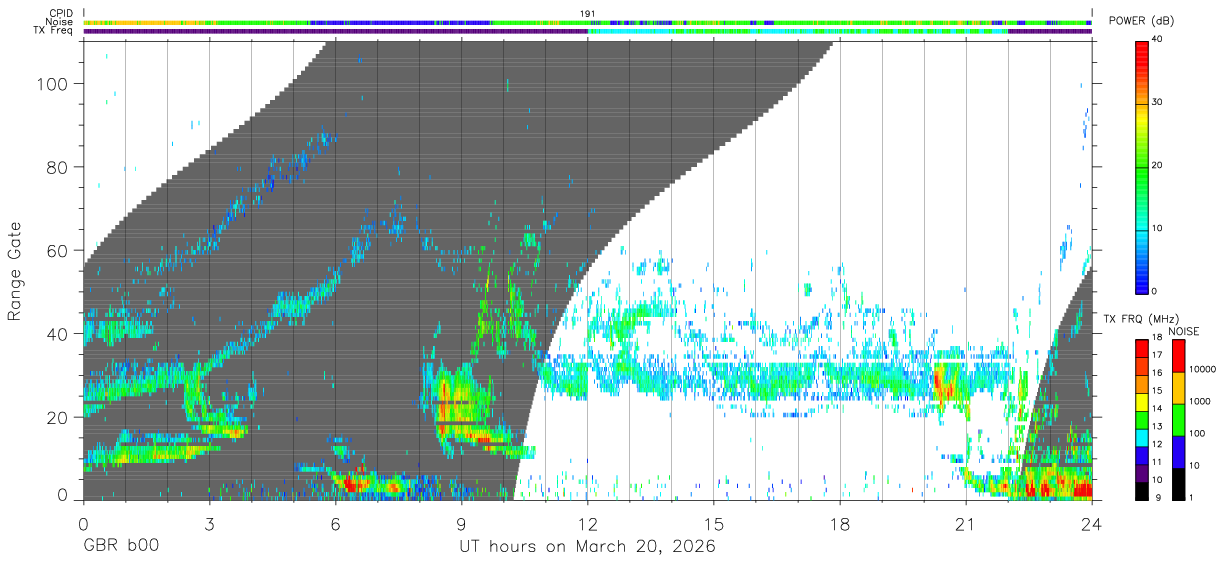Click the 15 hour tick label on the time axis
Screen dimensions: 1228x567
[x=713, y=523]
